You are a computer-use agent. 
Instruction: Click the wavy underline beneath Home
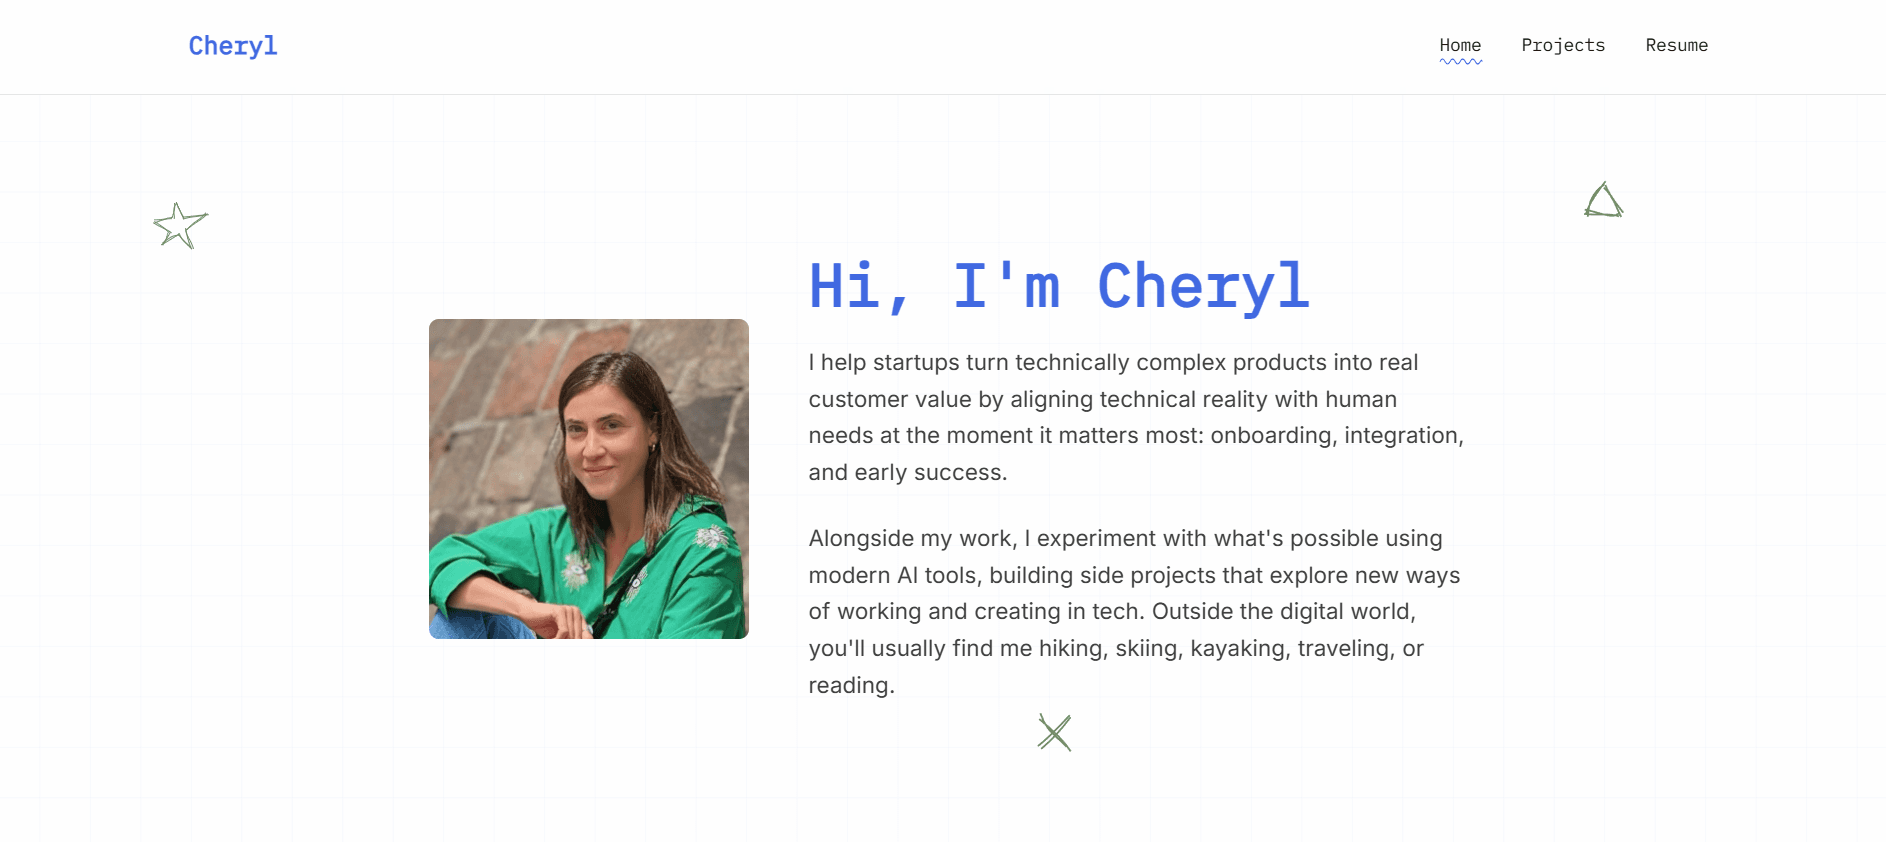(x=1460, y=62)
